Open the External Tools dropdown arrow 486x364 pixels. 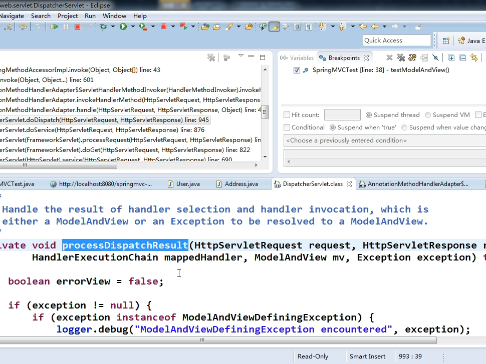(x=153, y=27)
